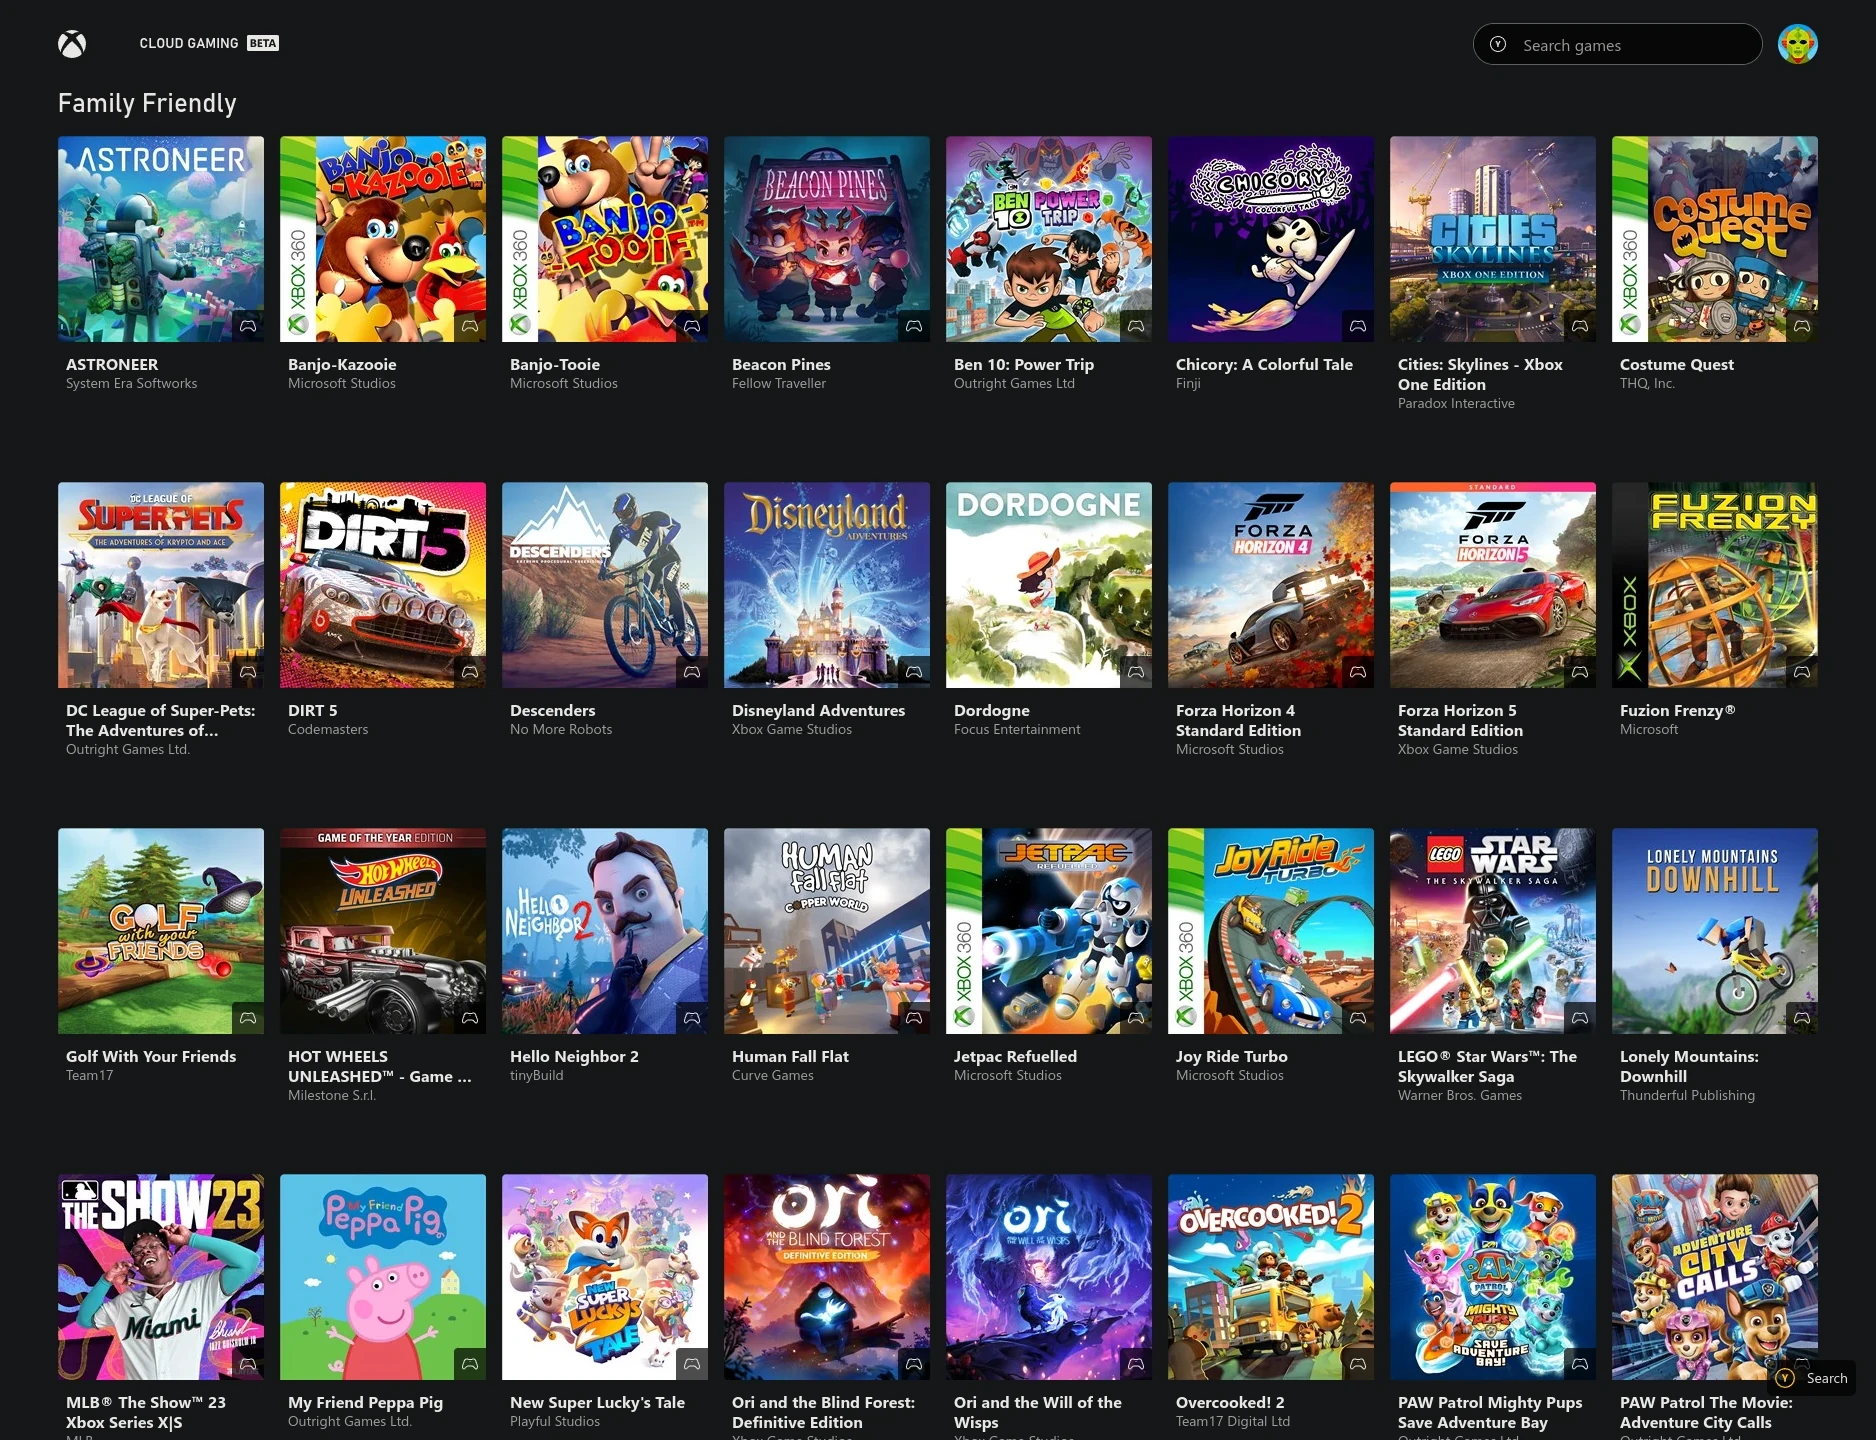Click the Y Search button at bottom right

[1812, 1378]
